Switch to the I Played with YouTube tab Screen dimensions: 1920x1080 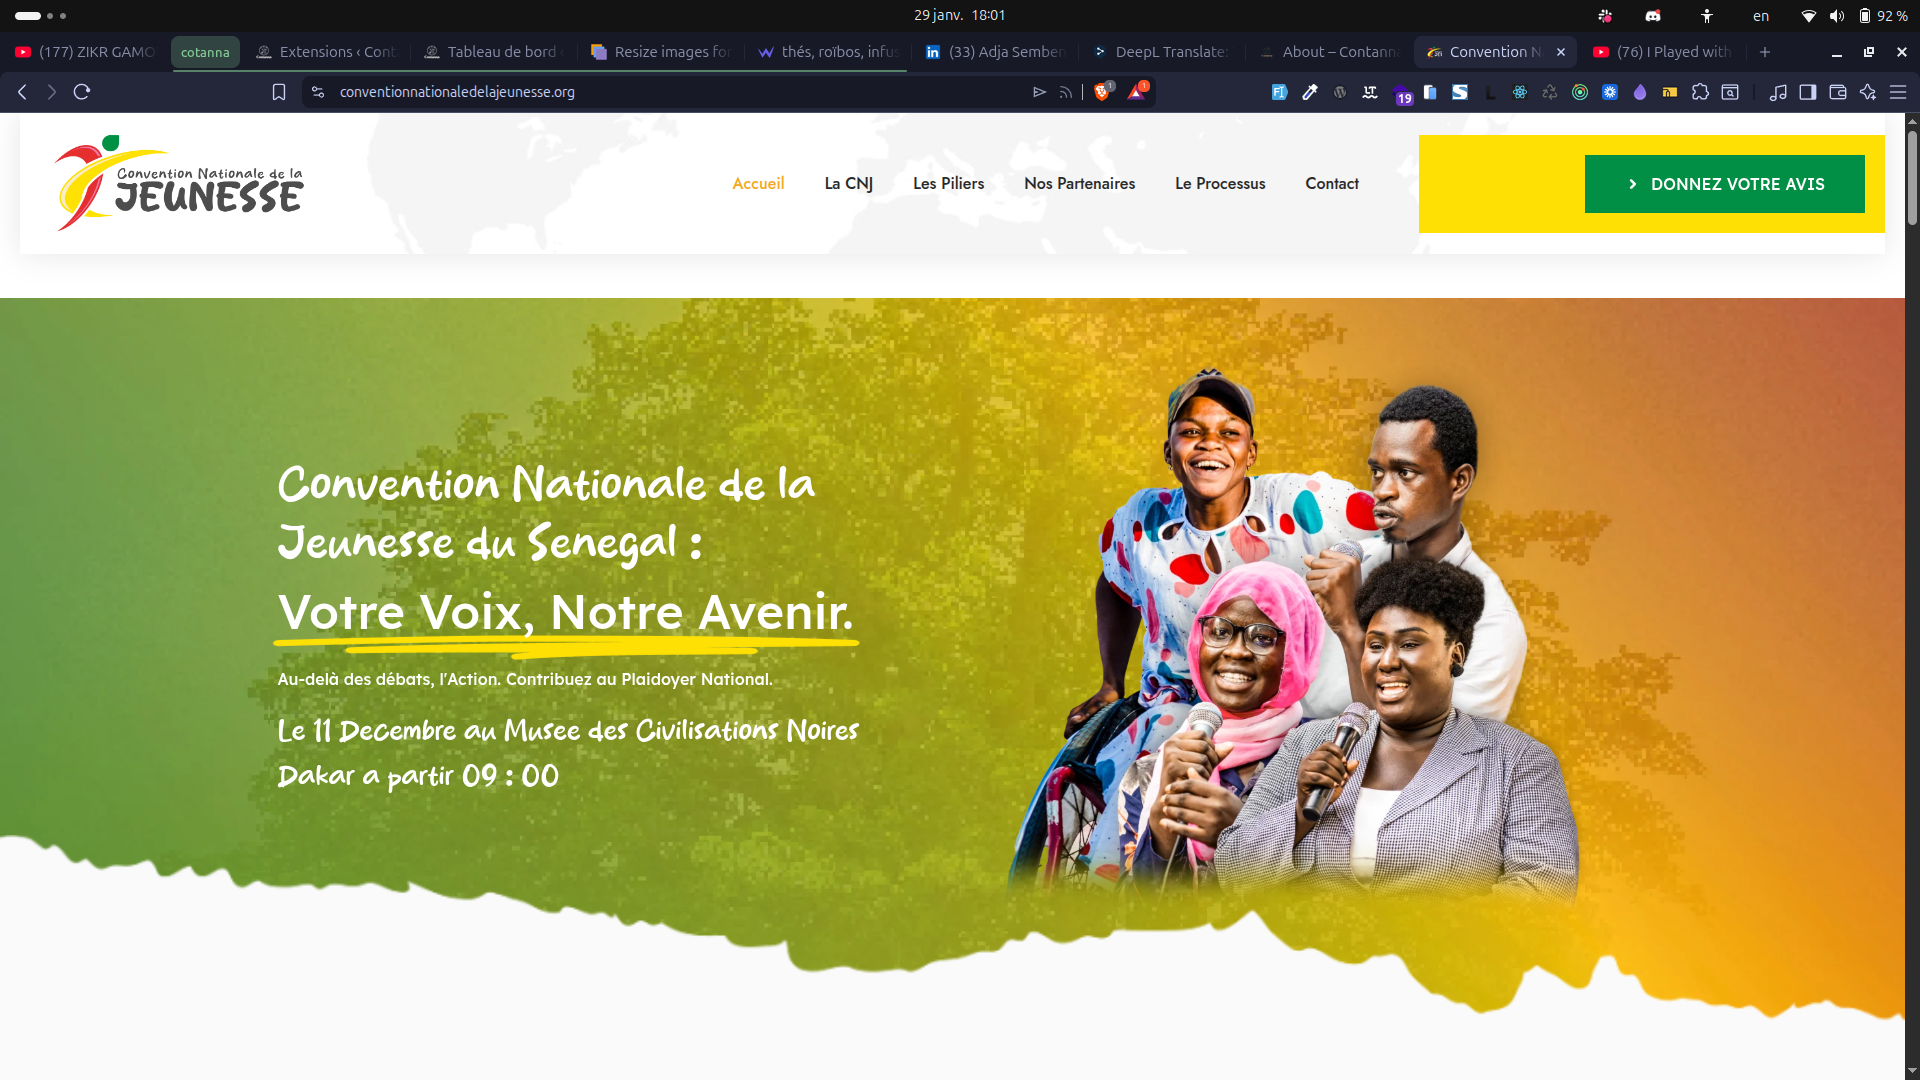pos(1663,52)
